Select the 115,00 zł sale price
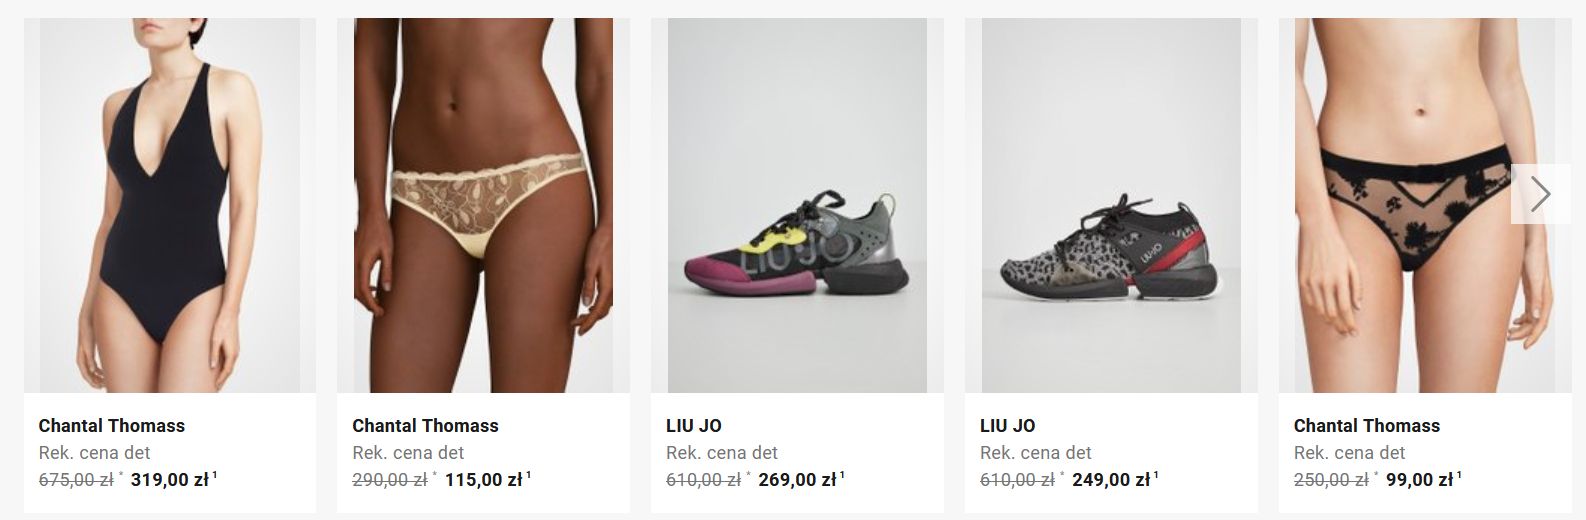This screenshot has height=520, width=1586. (x=483, y=479)
